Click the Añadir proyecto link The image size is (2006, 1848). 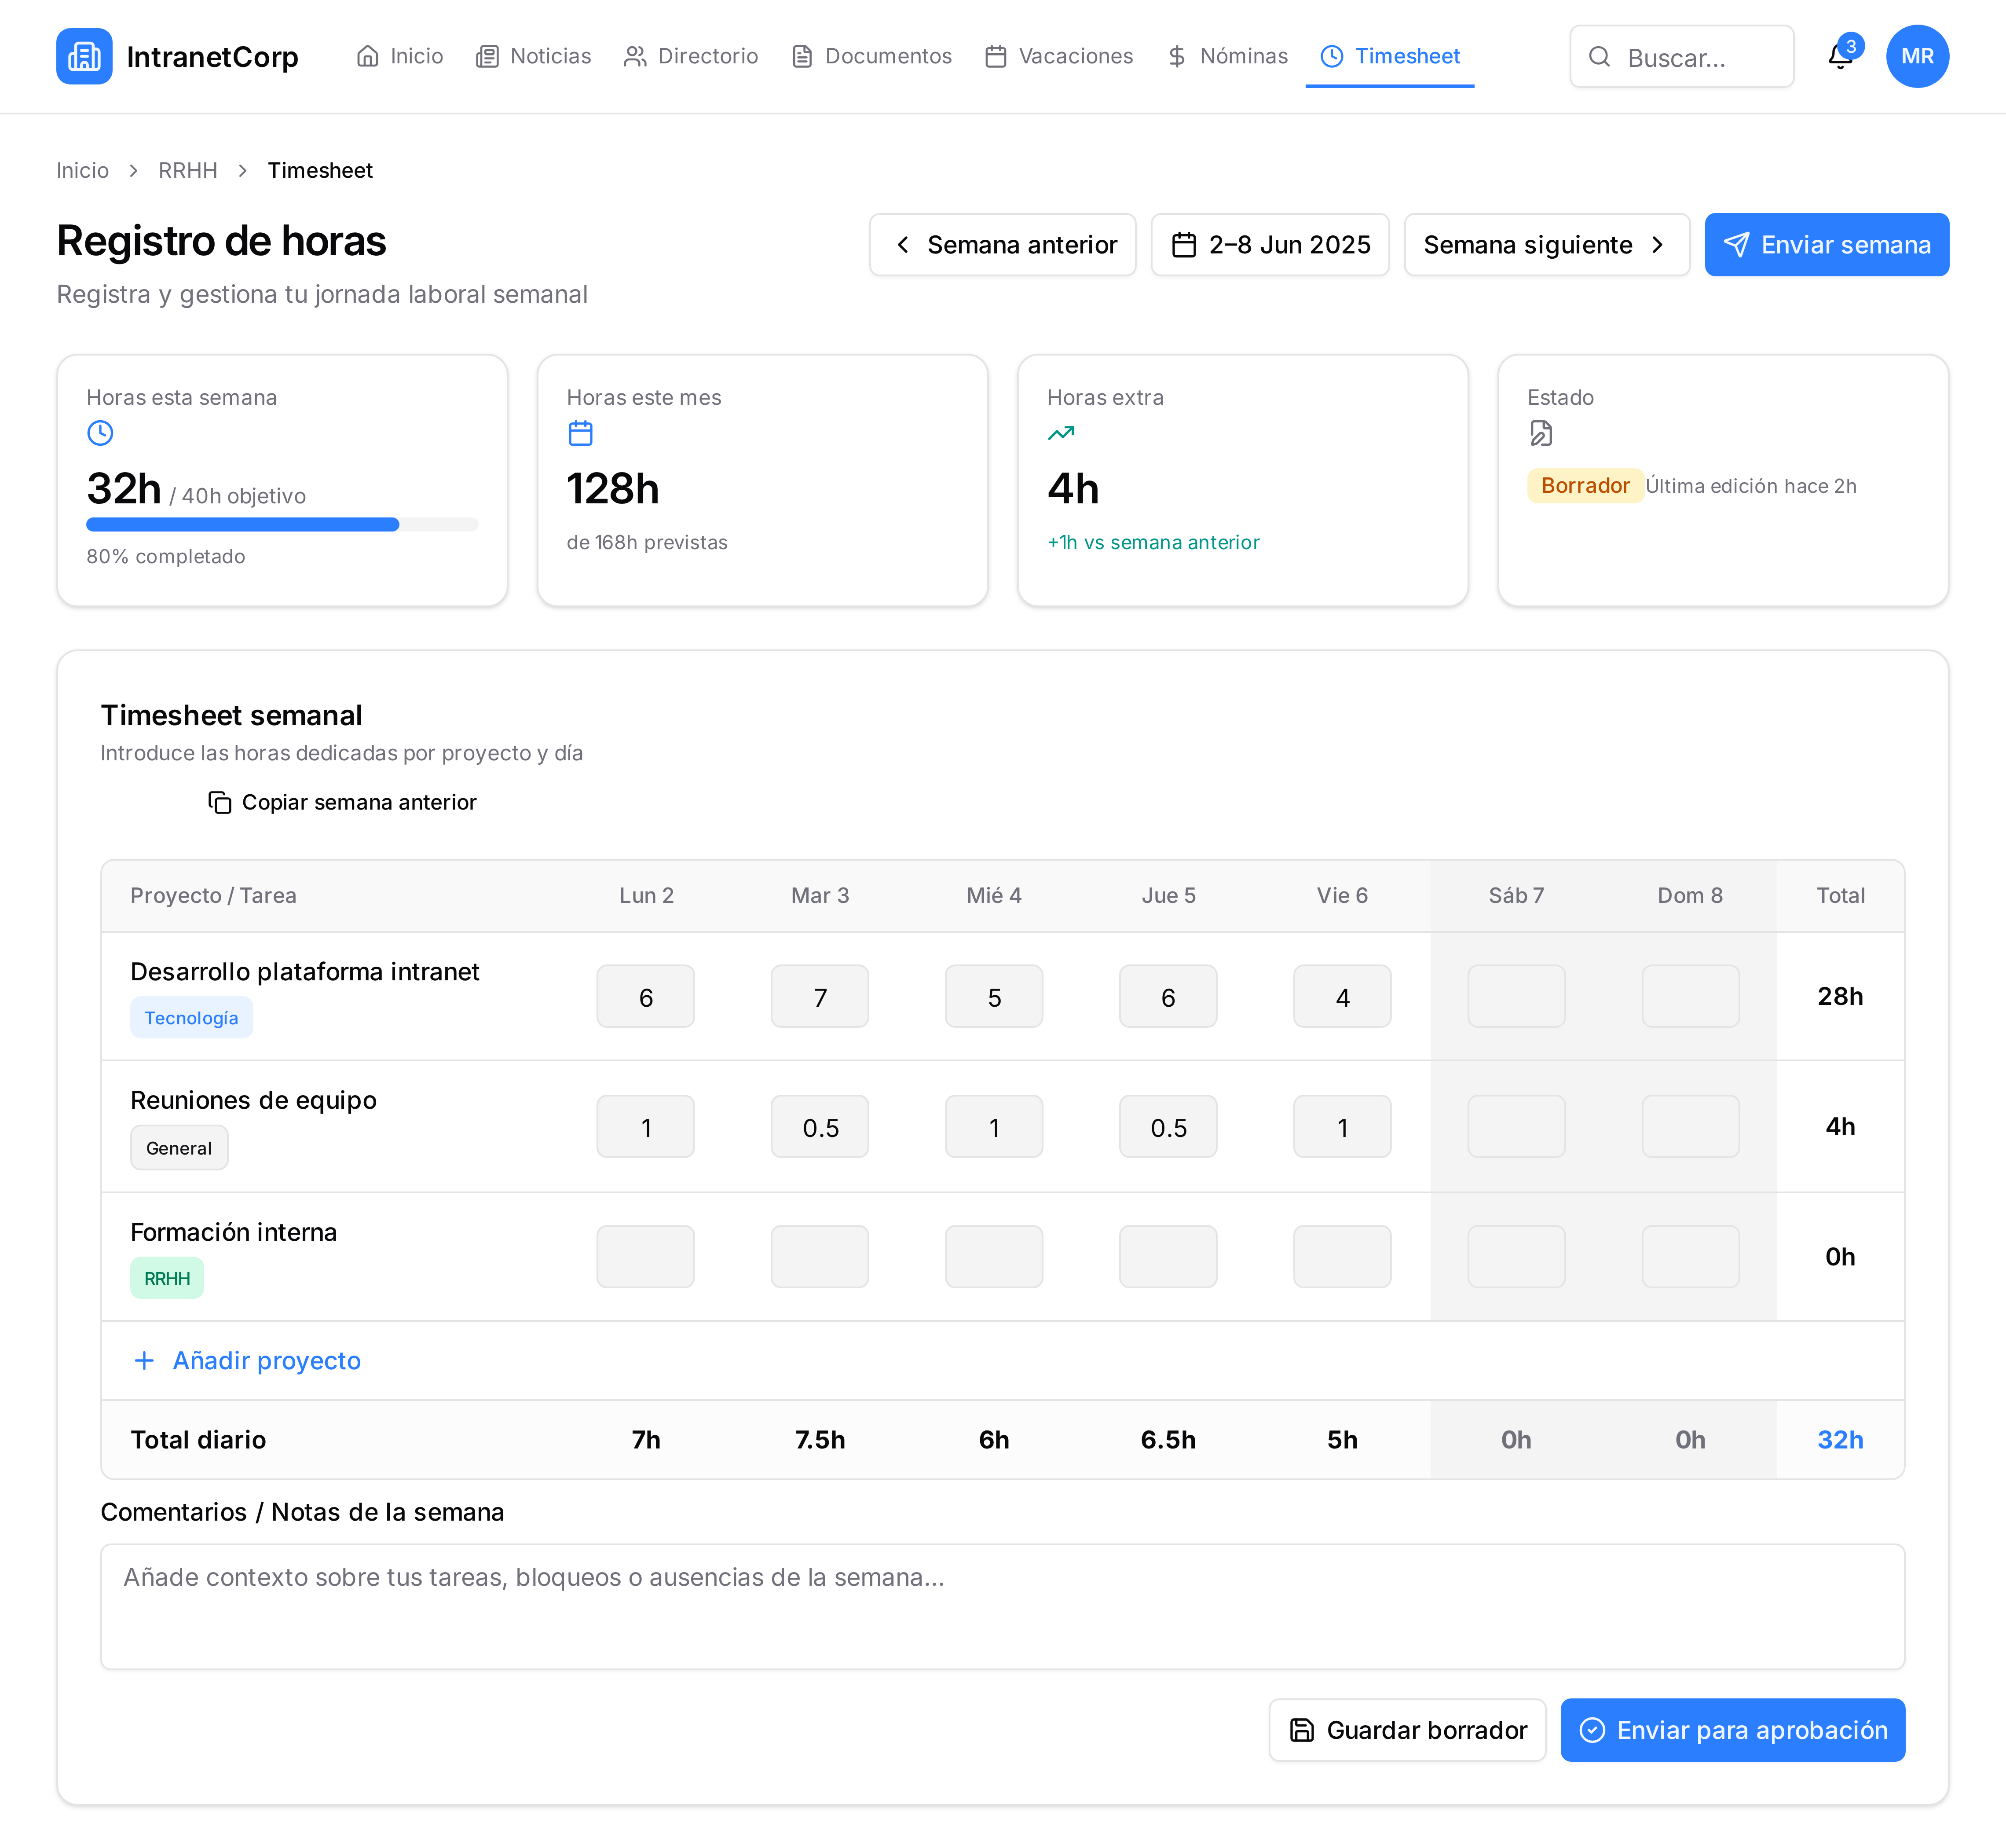click(x=246, y=1360)
